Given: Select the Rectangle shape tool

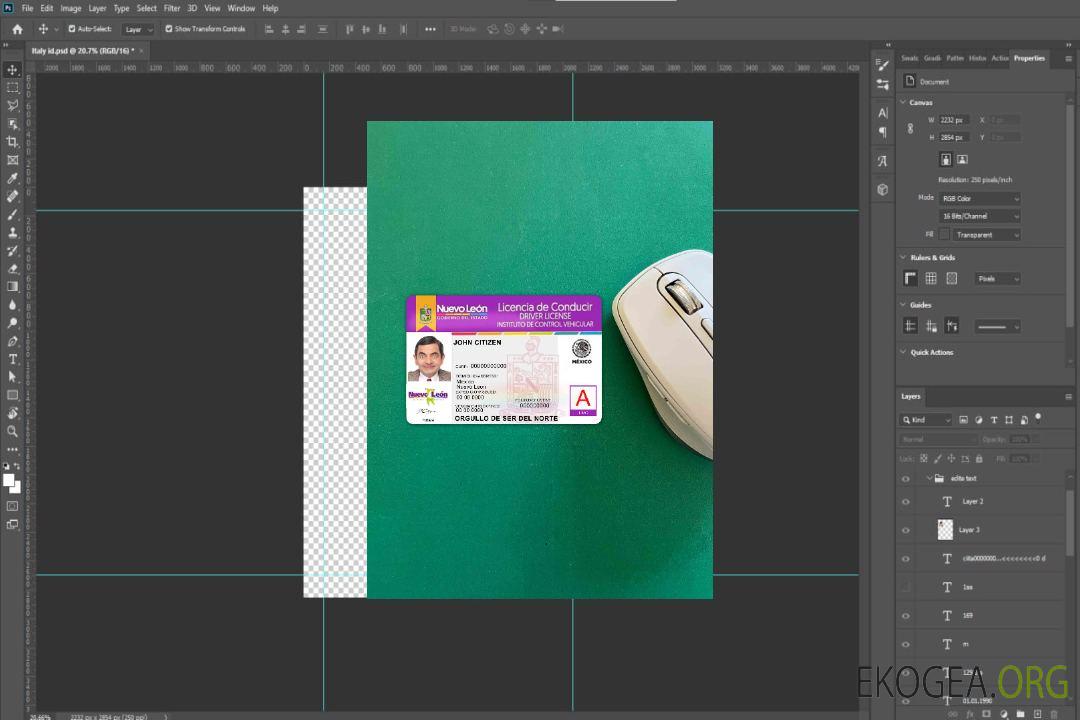Looking at the screenshot, I should coord(12,395).
